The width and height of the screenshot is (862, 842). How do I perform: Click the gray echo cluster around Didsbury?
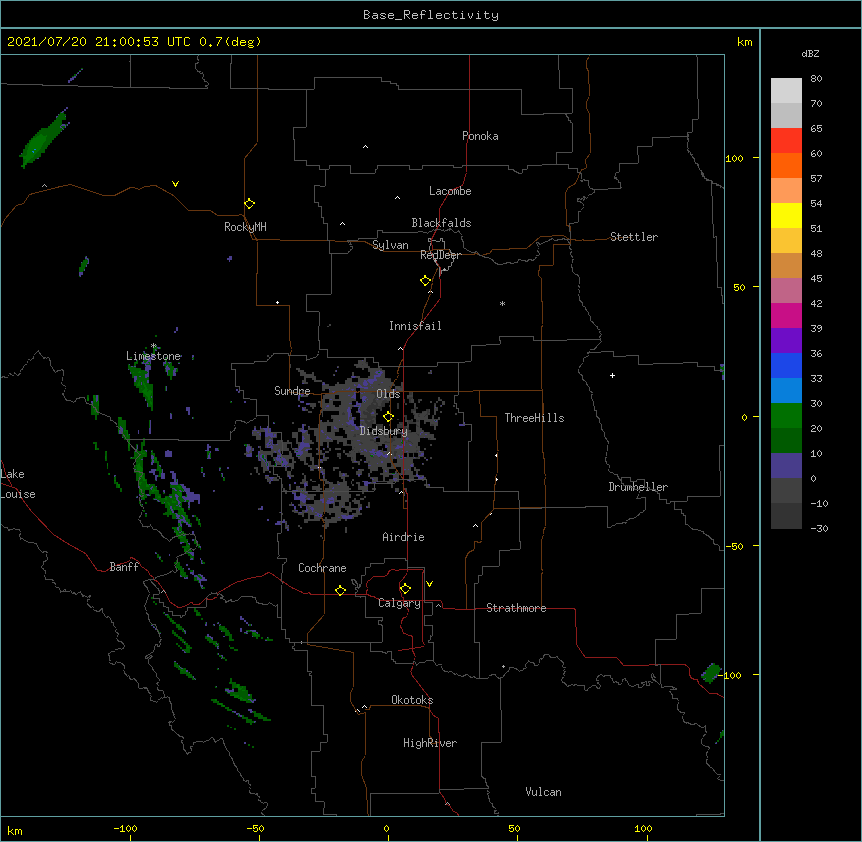(369, 434)
